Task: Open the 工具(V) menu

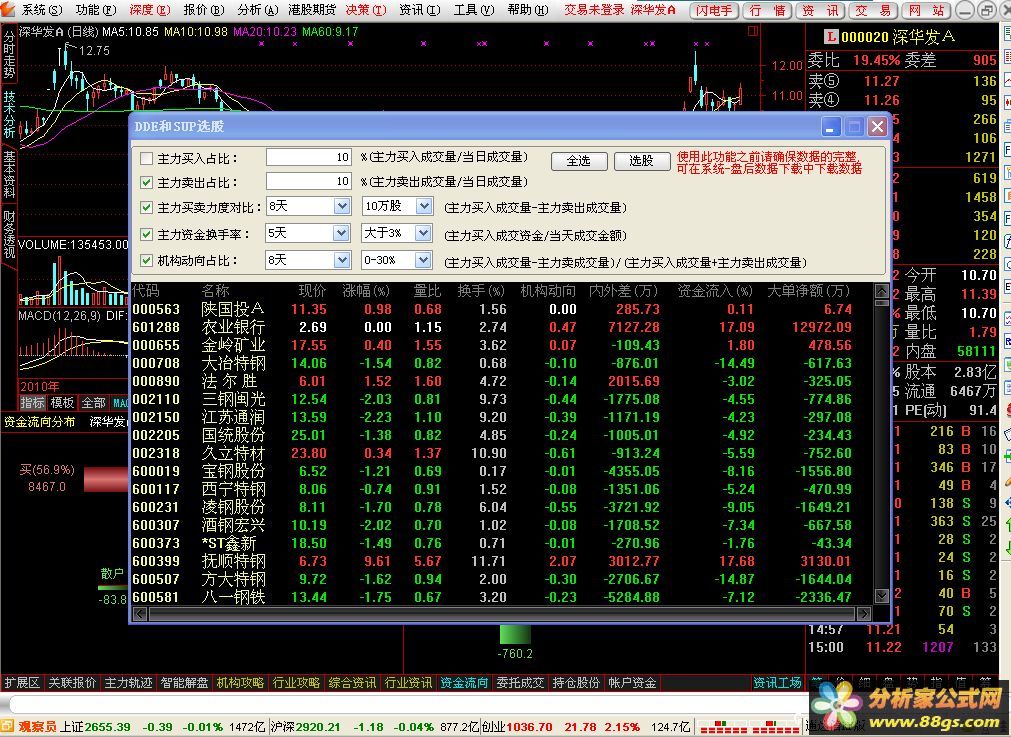Action: click(x=474, y=10)
